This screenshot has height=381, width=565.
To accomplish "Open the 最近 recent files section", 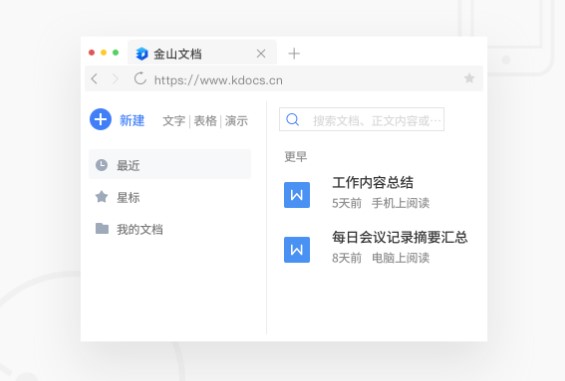I will pyautogui.click(x=170, y=164).
